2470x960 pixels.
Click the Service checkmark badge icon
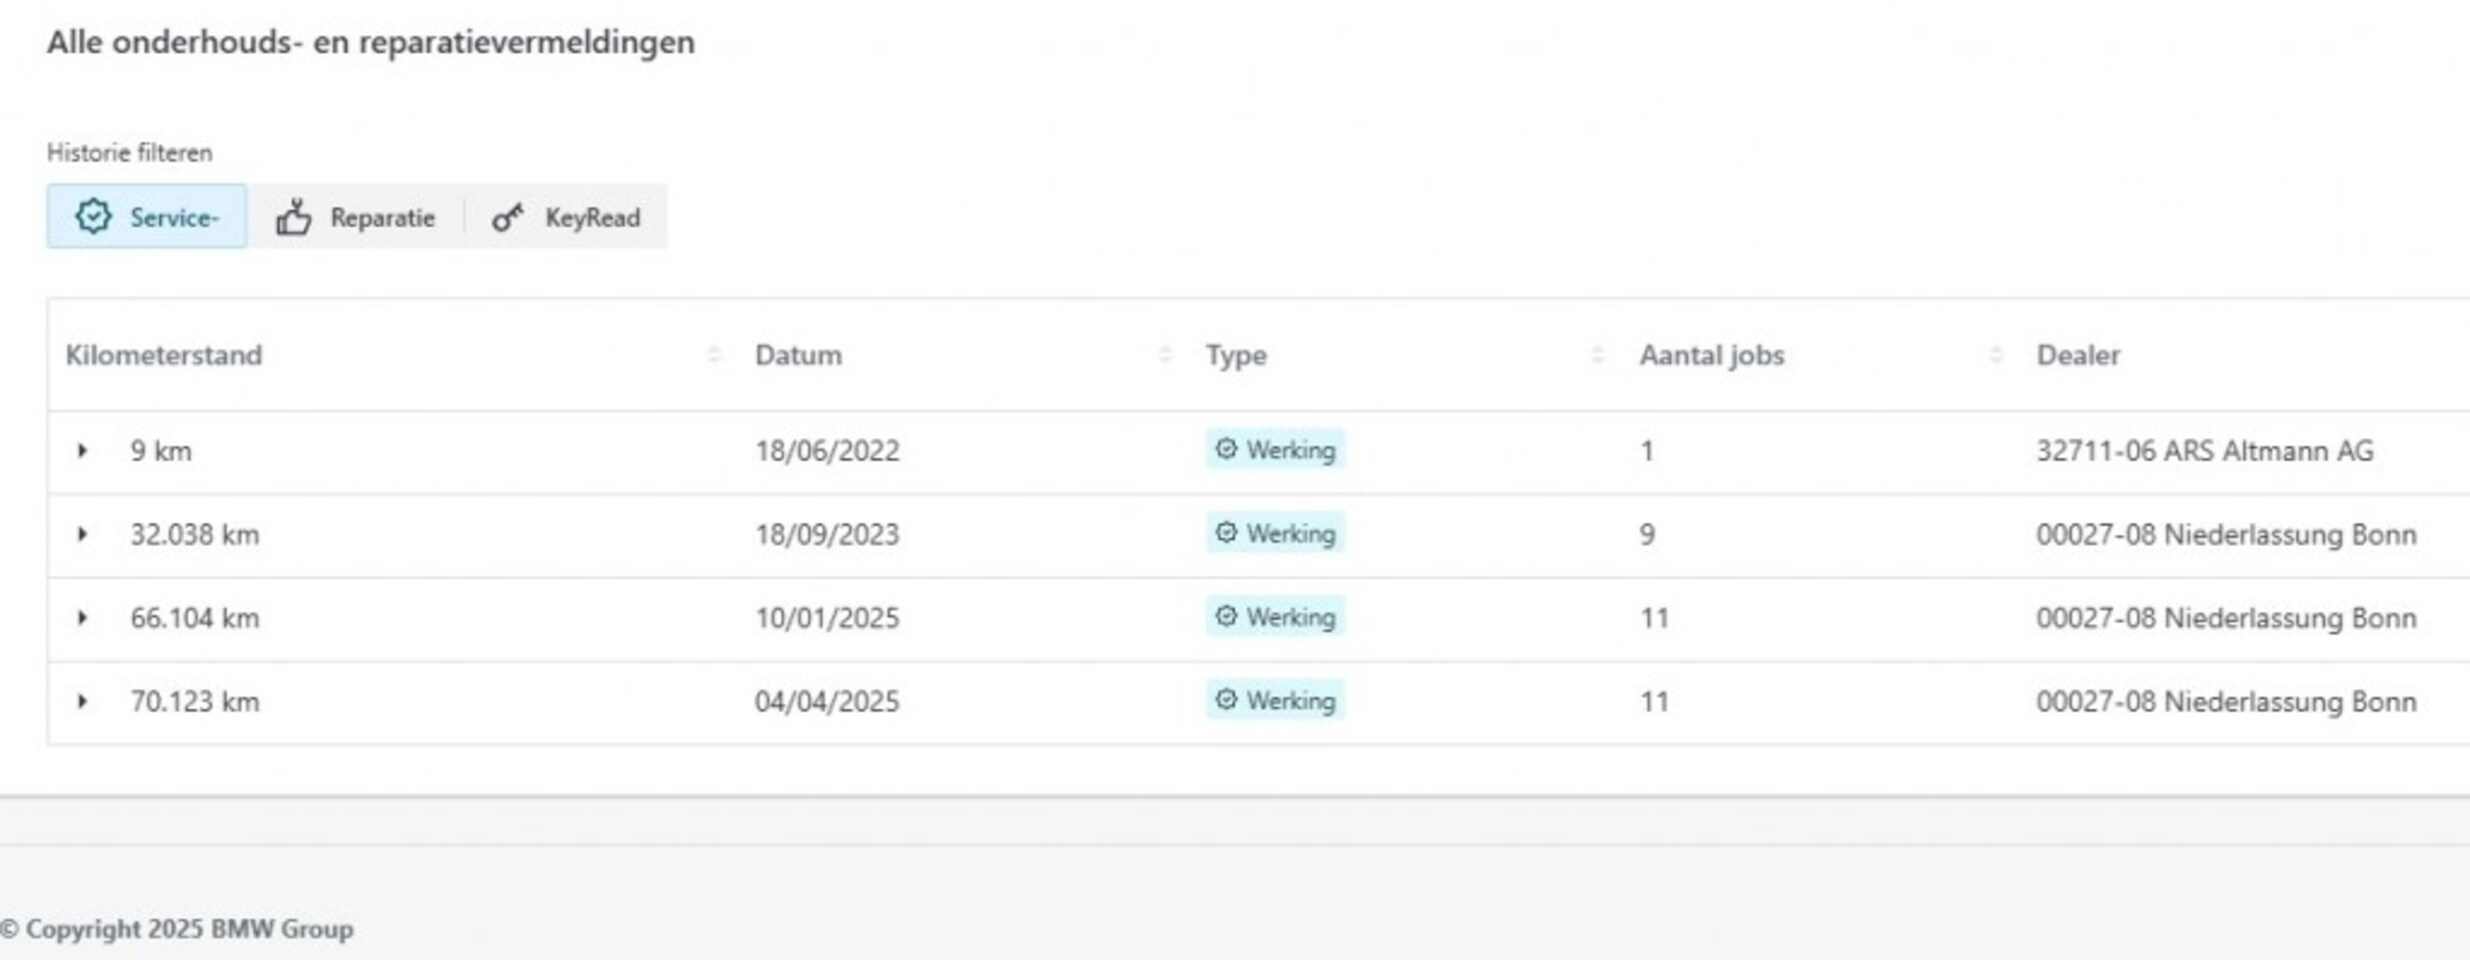94,216
